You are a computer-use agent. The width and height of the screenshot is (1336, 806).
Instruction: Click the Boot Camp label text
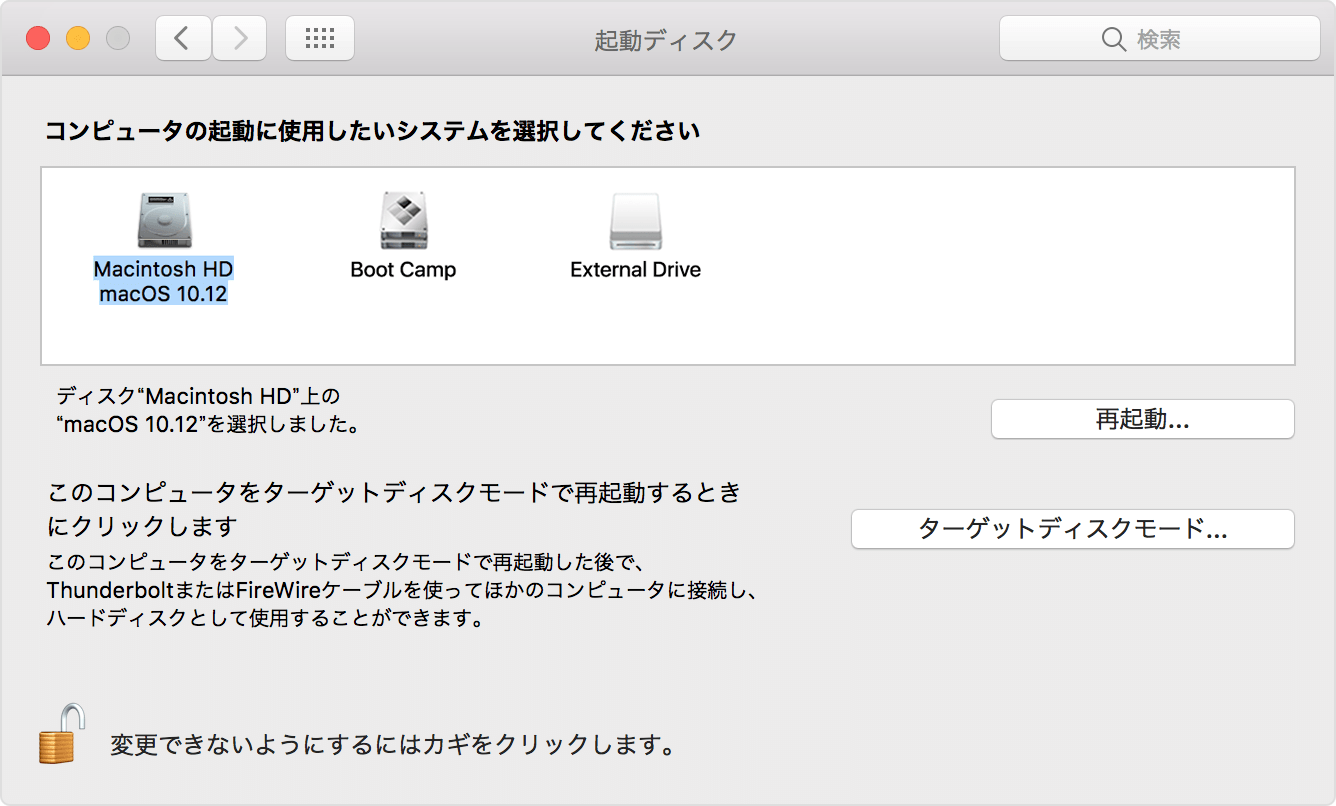point(403,270)
